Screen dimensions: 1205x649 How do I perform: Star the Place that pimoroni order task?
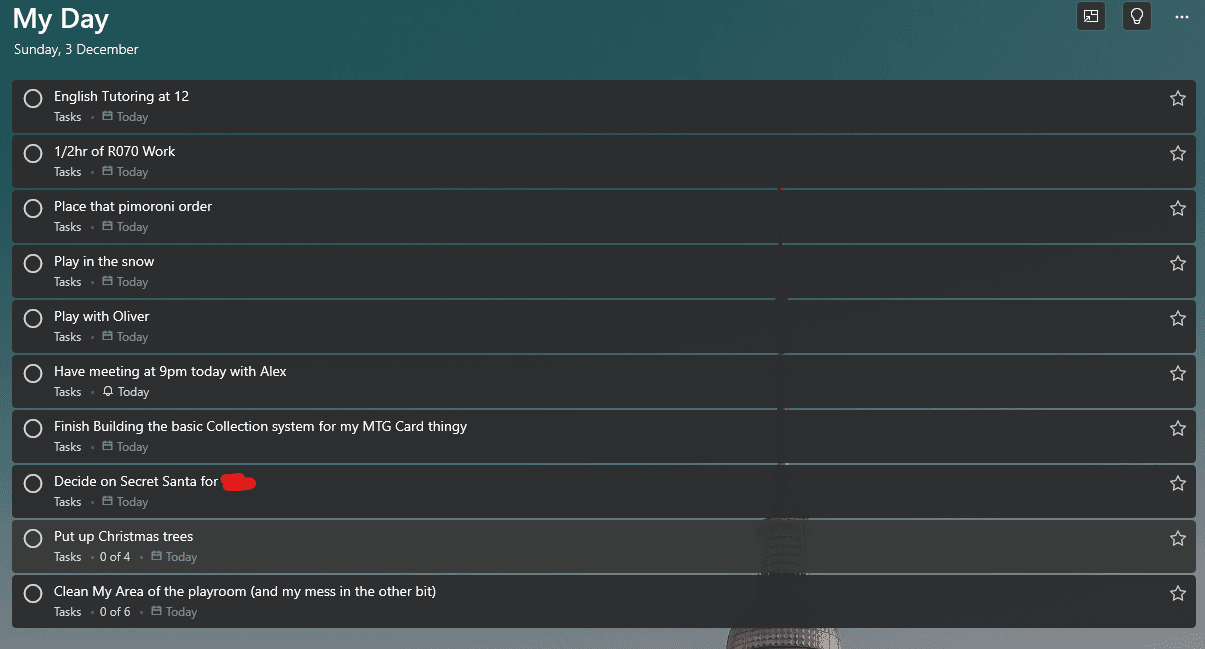pyautogui.click(x=1177, y=208)
